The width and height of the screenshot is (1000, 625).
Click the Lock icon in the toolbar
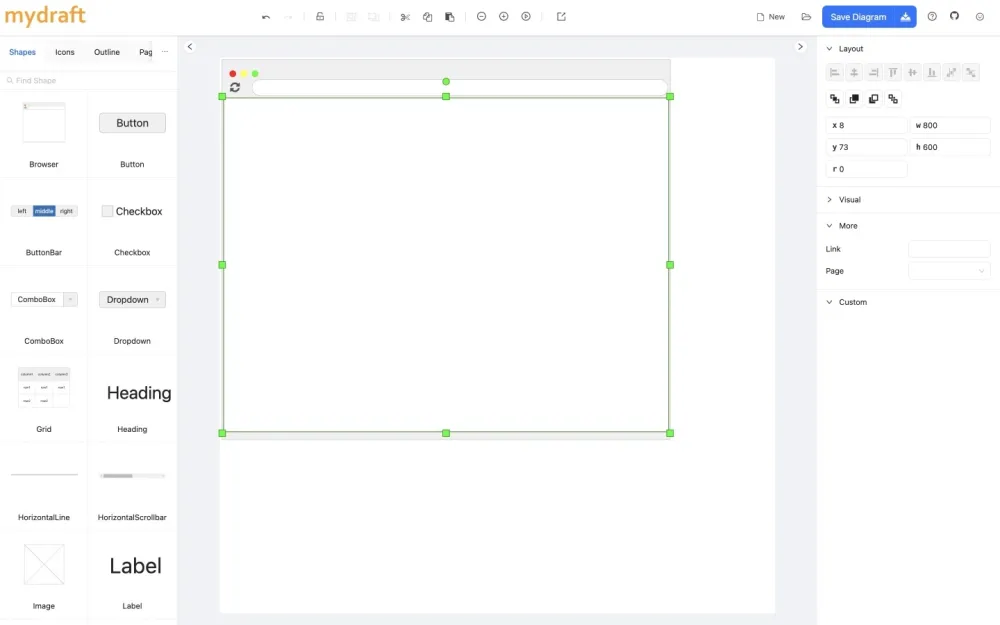coord(320,16)
